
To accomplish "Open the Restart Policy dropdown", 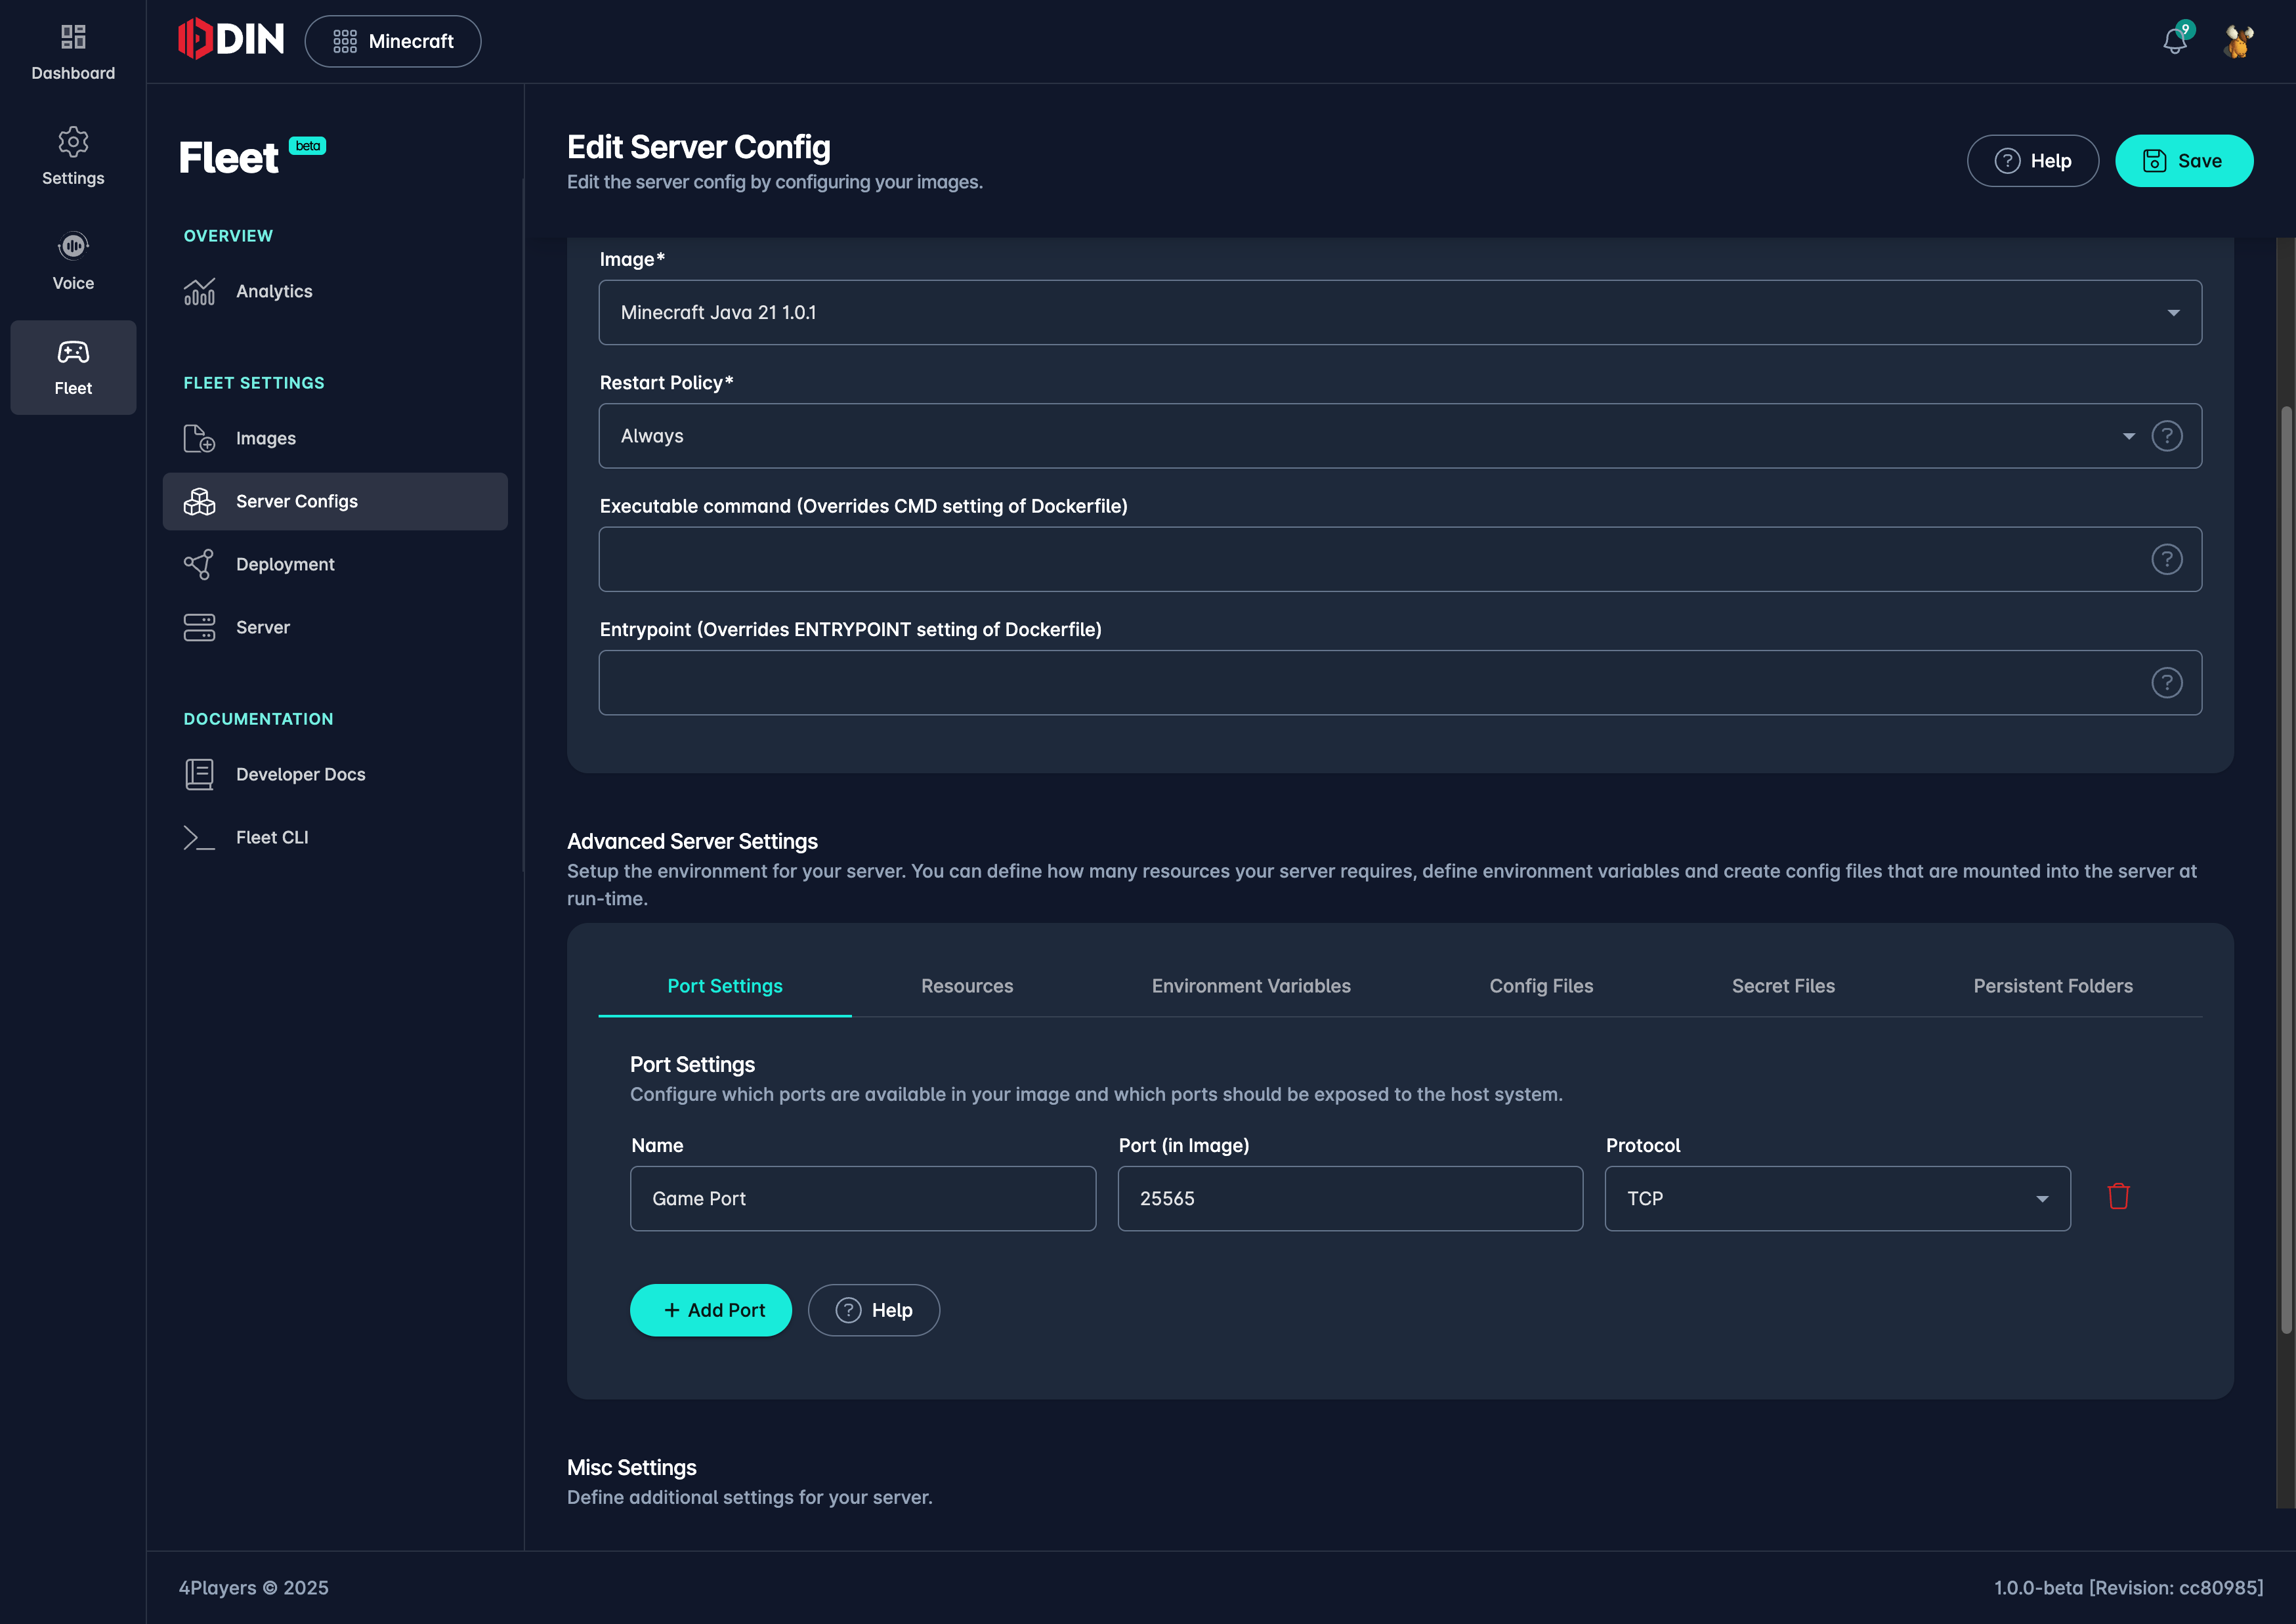I will 1400,436.
